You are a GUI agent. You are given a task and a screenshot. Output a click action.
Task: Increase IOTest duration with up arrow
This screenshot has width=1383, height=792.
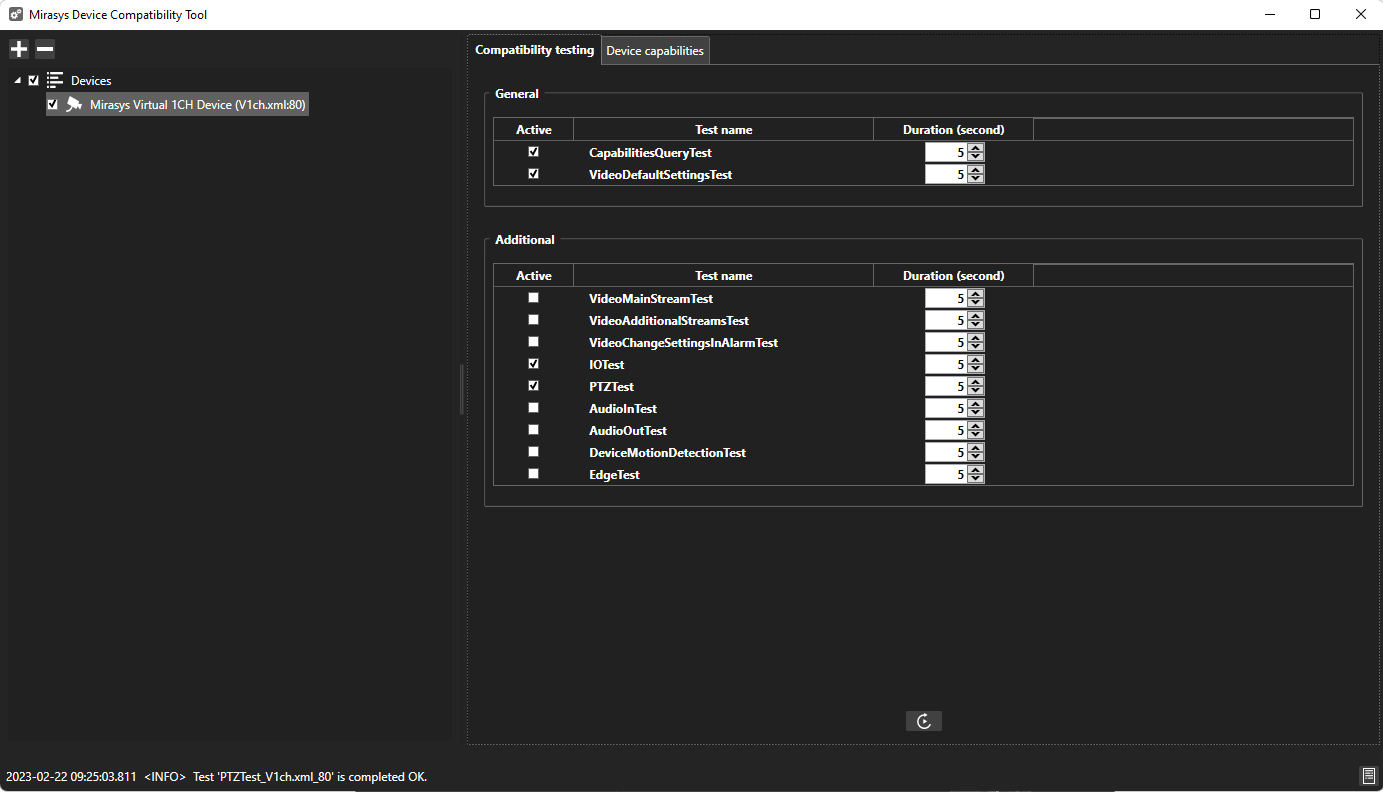(976, 360)
